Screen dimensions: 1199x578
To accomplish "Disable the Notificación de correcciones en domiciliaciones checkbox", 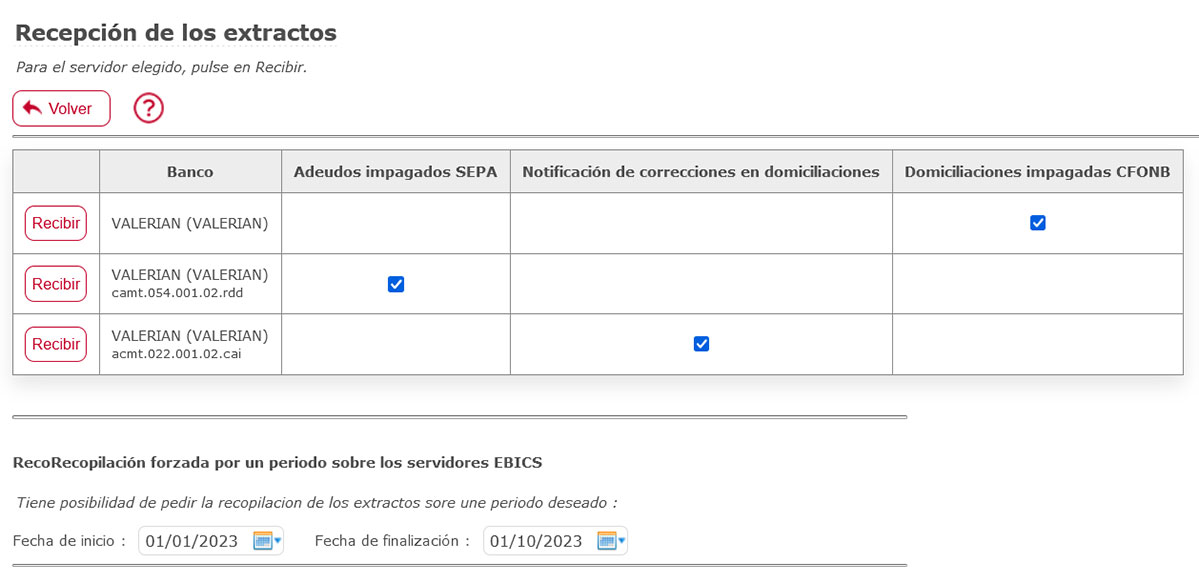I will [x=701, y=344].
